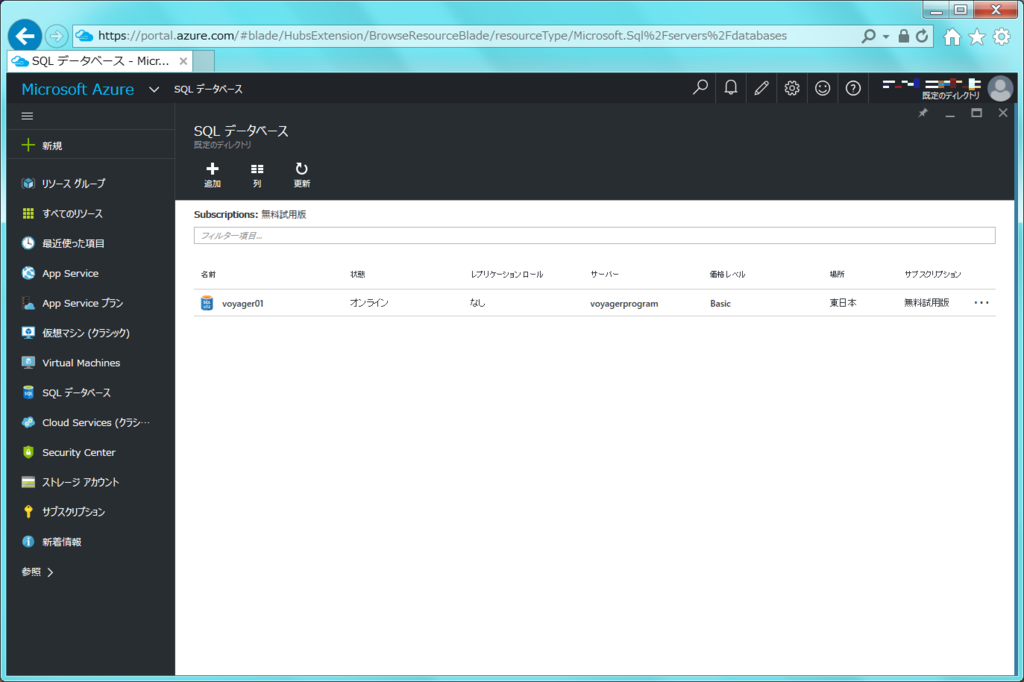Pin the blade with pin icon
Viewport: 1024px width, 682px height.
tap(923, 113)
